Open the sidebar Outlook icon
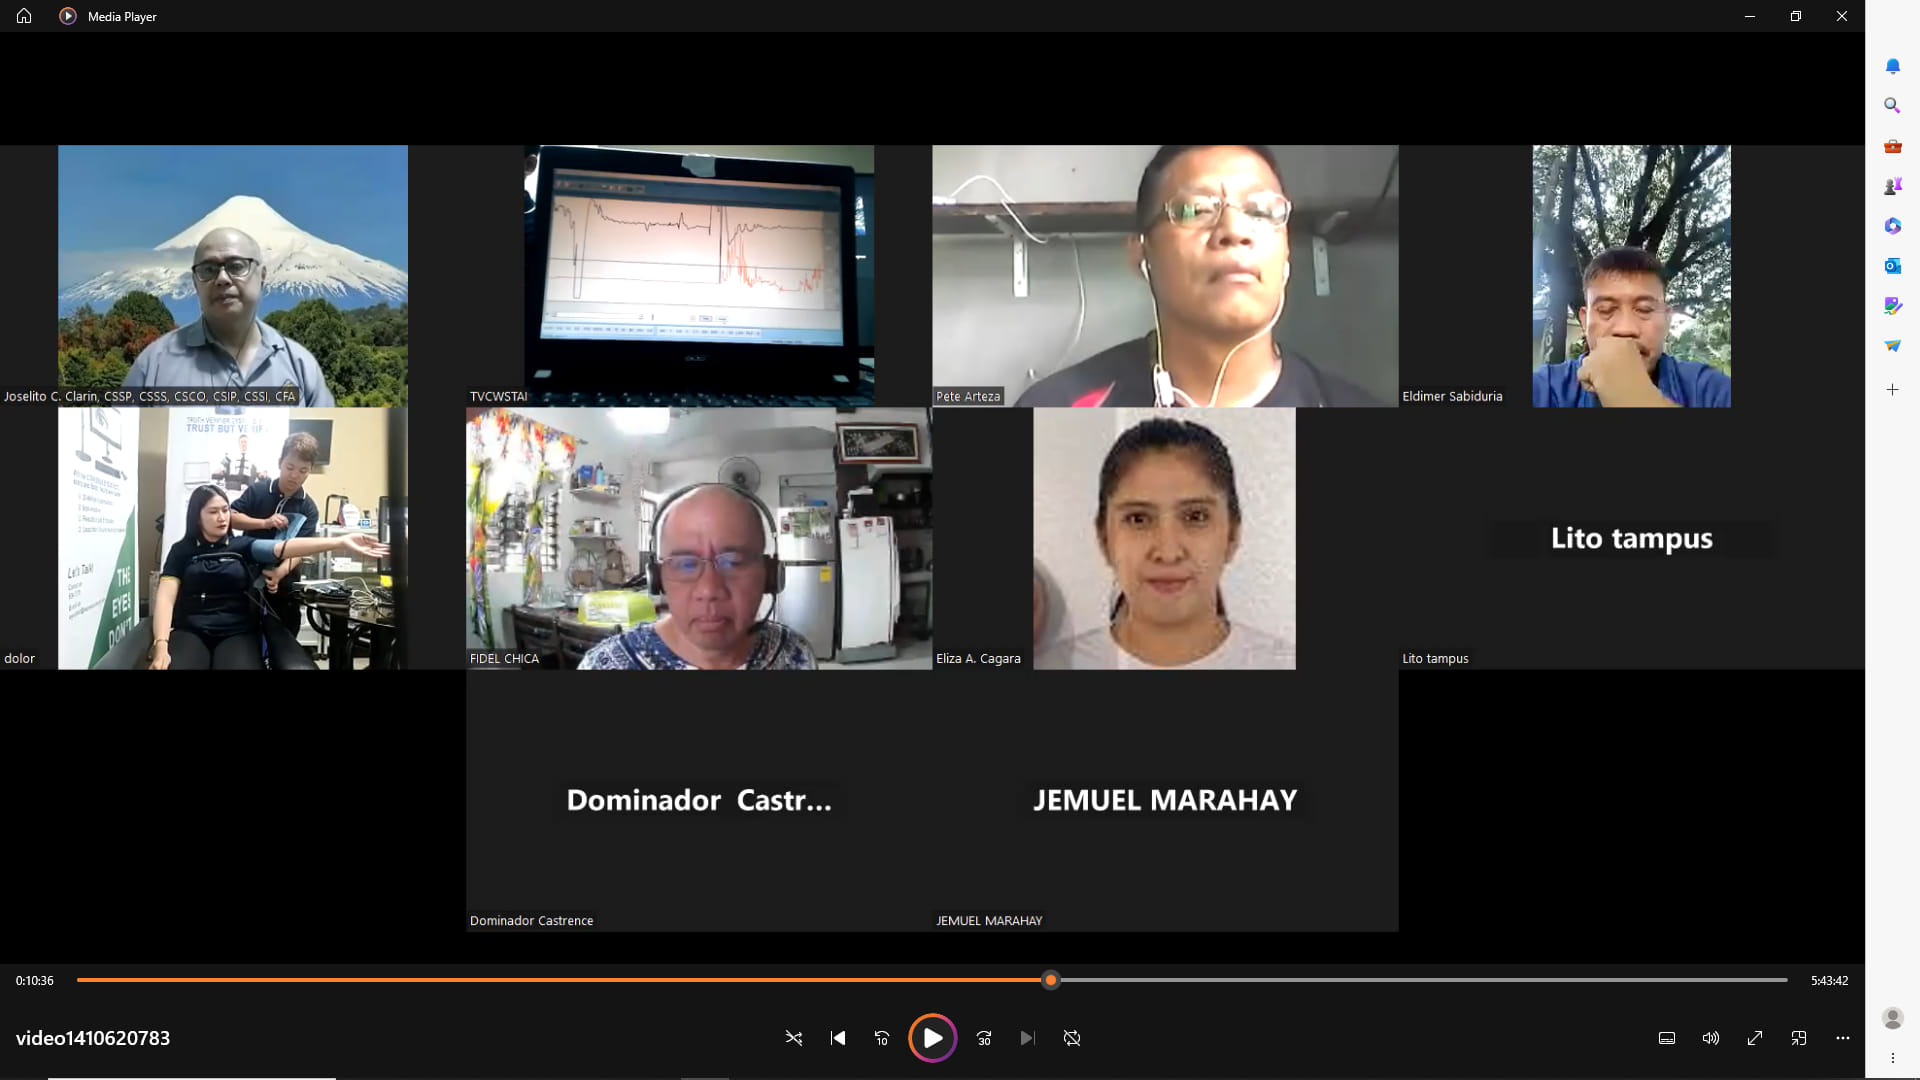Image resolution: width=1920 pixels, height=1080 pixels. click(1892, 266)
